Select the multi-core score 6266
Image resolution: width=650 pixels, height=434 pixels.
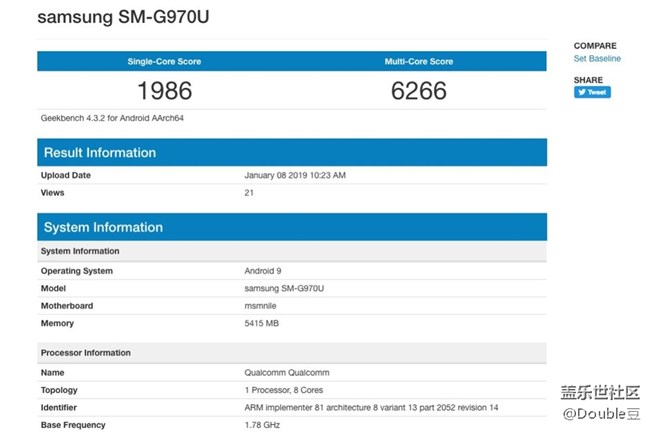pos(419,90)
